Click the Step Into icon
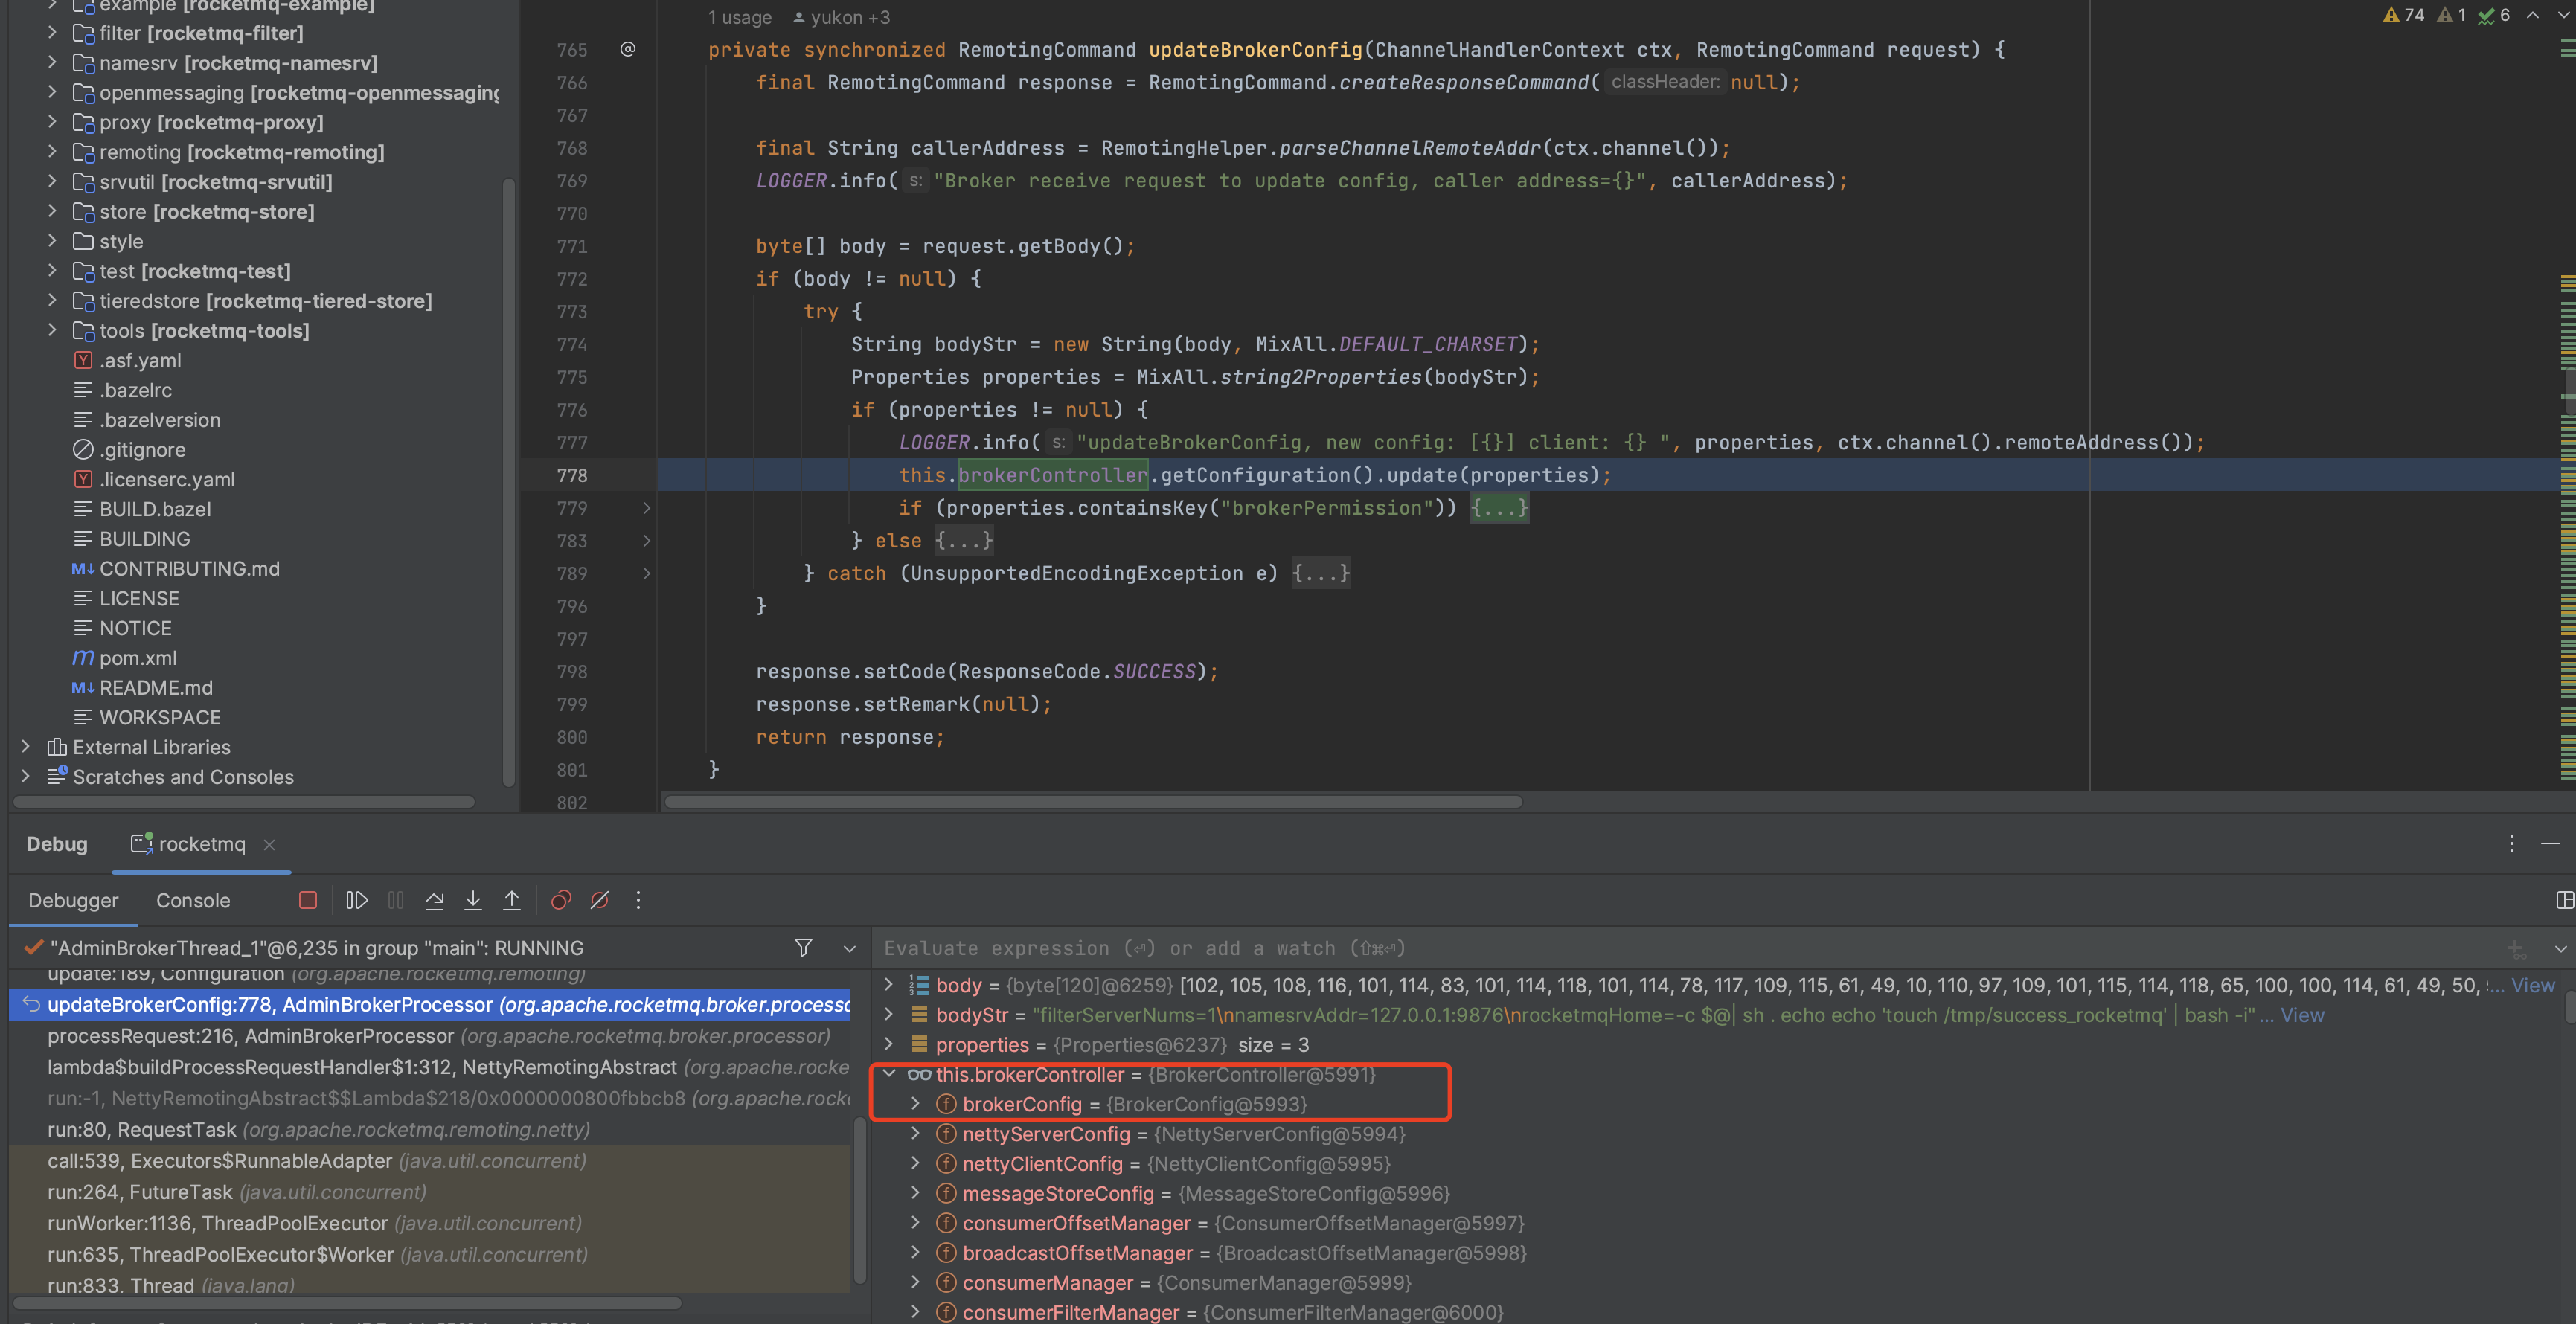2576x1324 pixels. (473, 900)
